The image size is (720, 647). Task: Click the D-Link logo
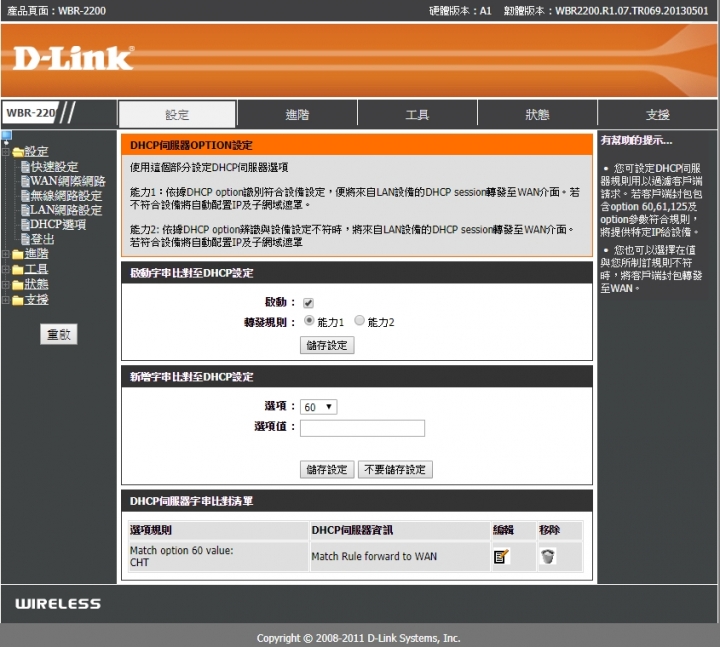click(73, 58)
